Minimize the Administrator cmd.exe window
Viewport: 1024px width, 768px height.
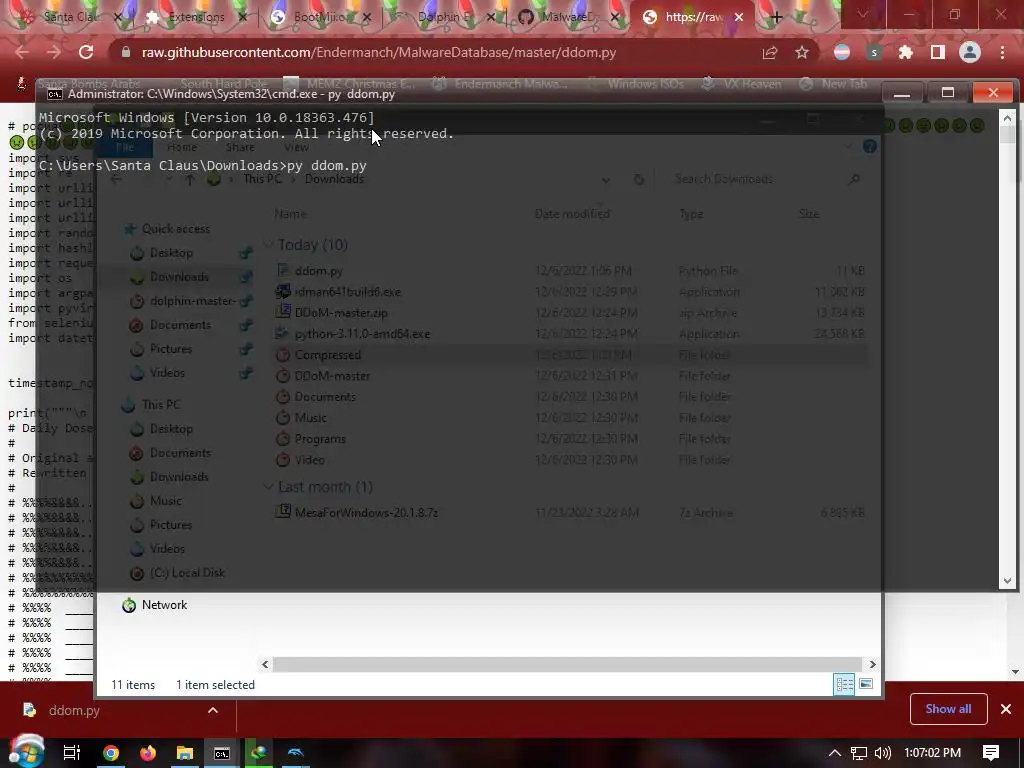click(x=902, y=93)
